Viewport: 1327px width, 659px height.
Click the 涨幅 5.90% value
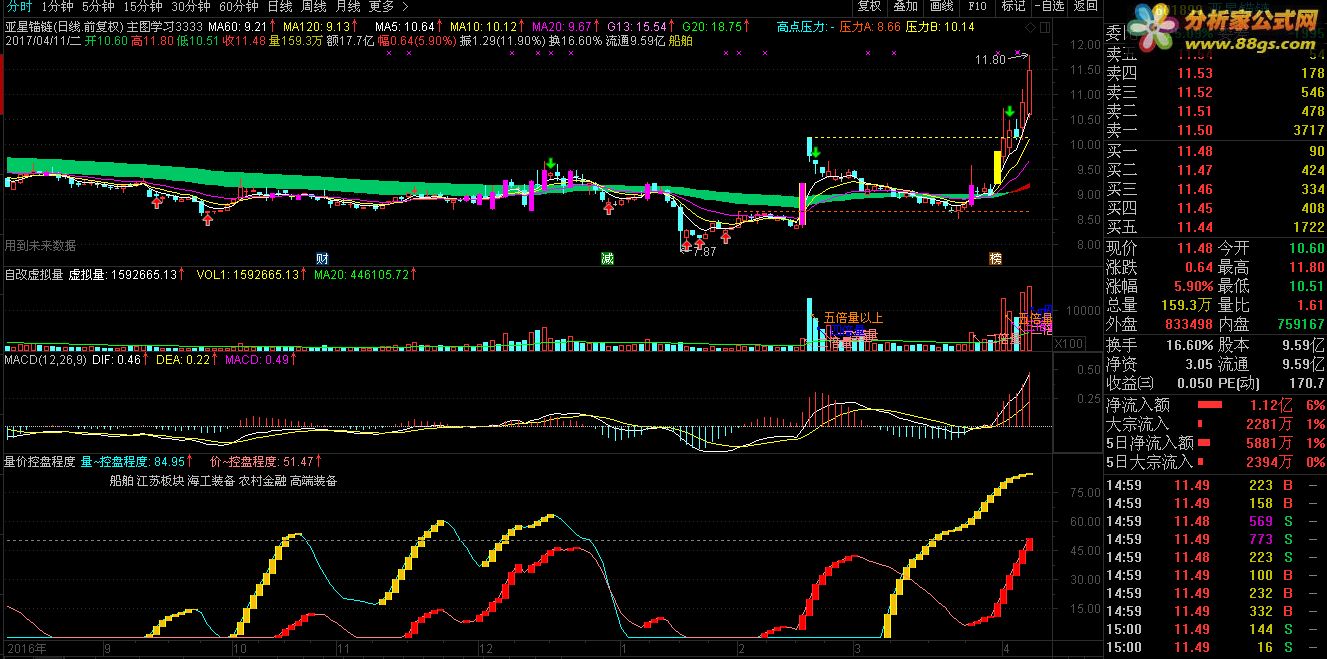coord(1193,286)
